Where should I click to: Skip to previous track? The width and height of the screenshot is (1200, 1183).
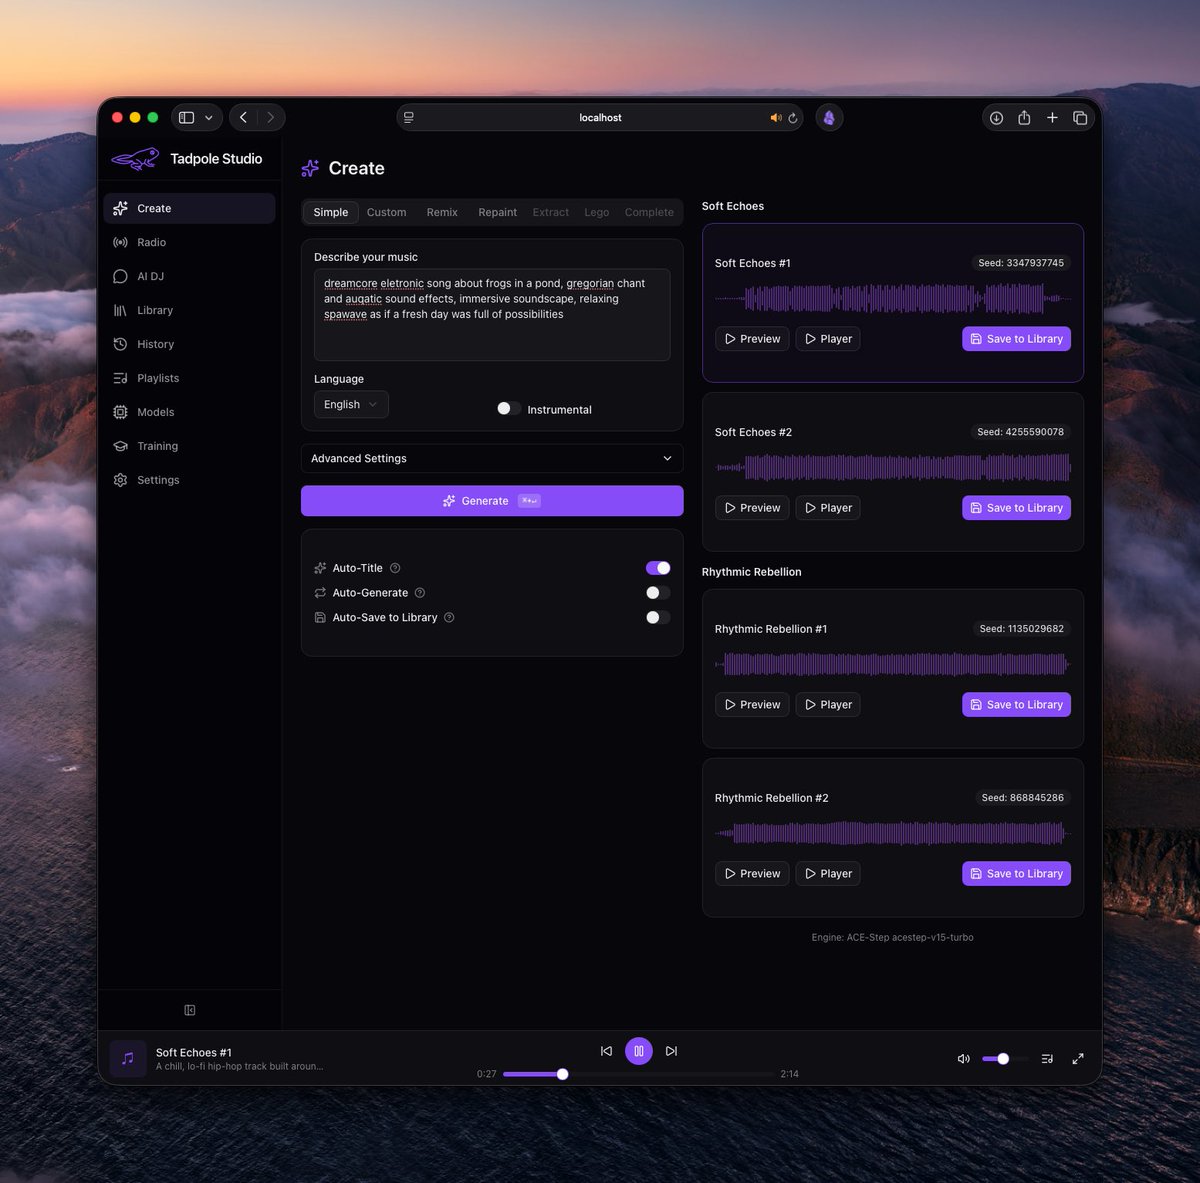(606, 1051)
